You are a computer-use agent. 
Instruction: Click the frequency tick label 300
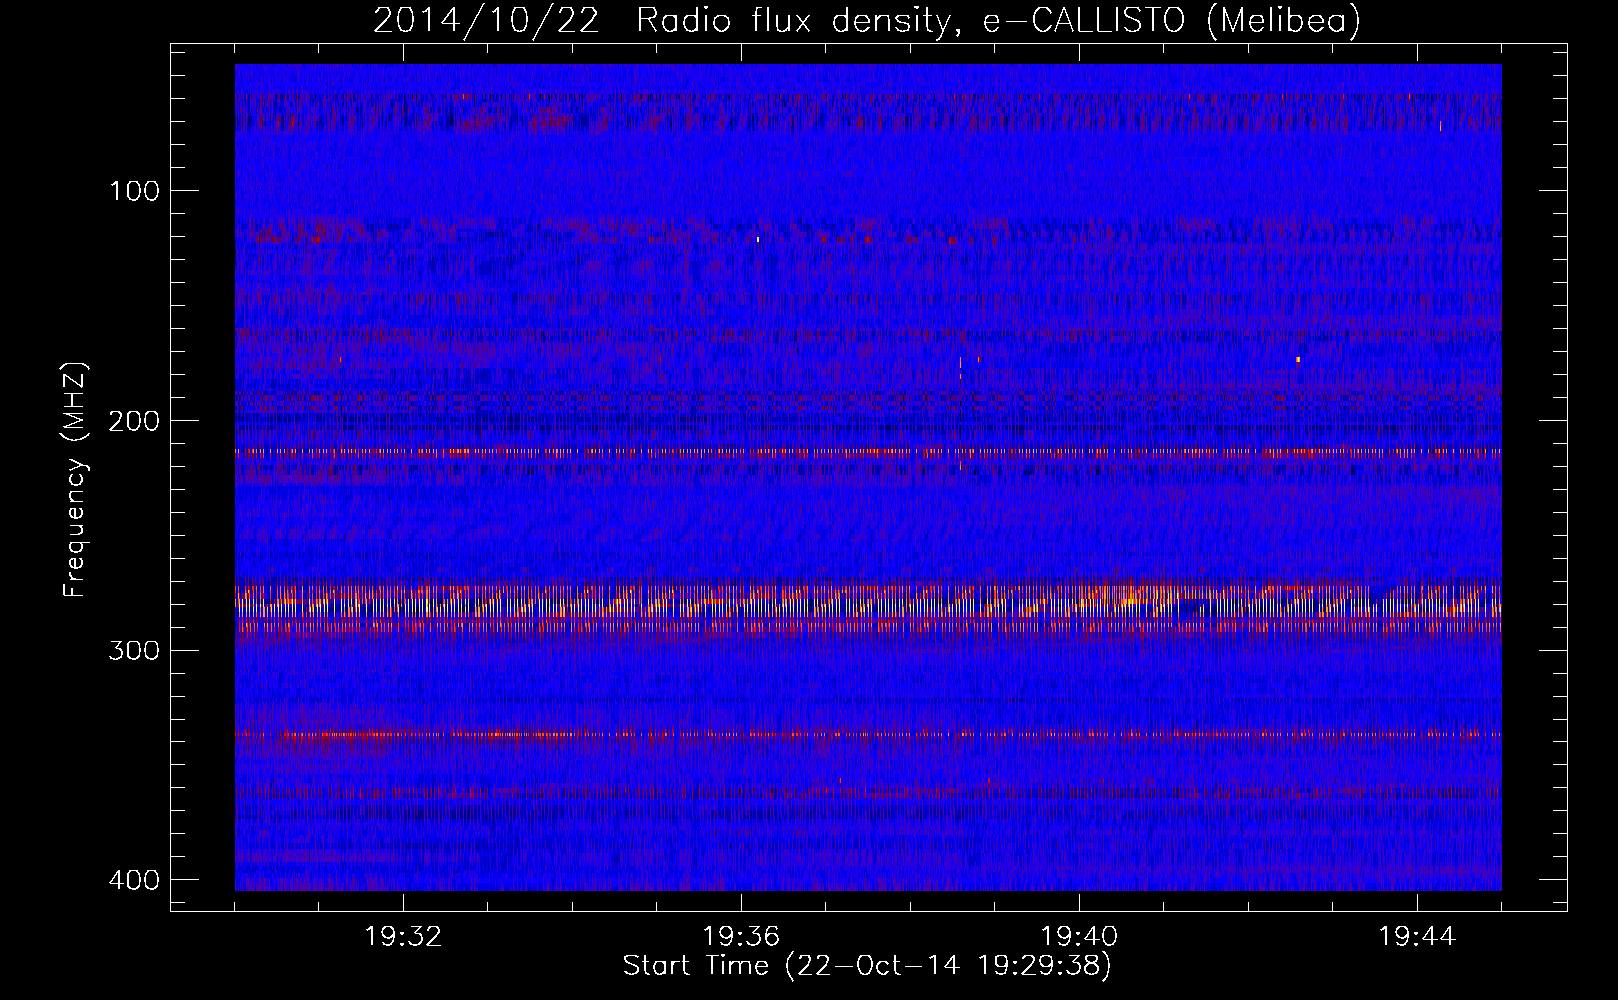point(133,651)
